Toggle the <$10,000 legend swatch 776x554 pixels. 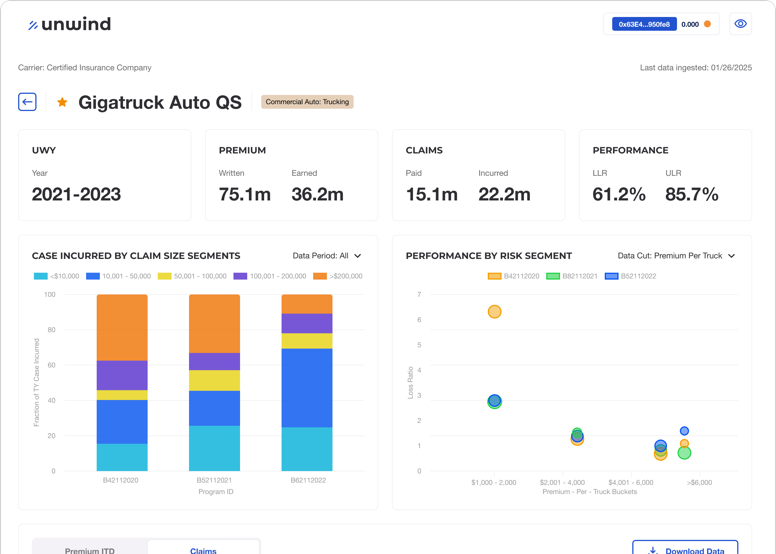[41, 276]
